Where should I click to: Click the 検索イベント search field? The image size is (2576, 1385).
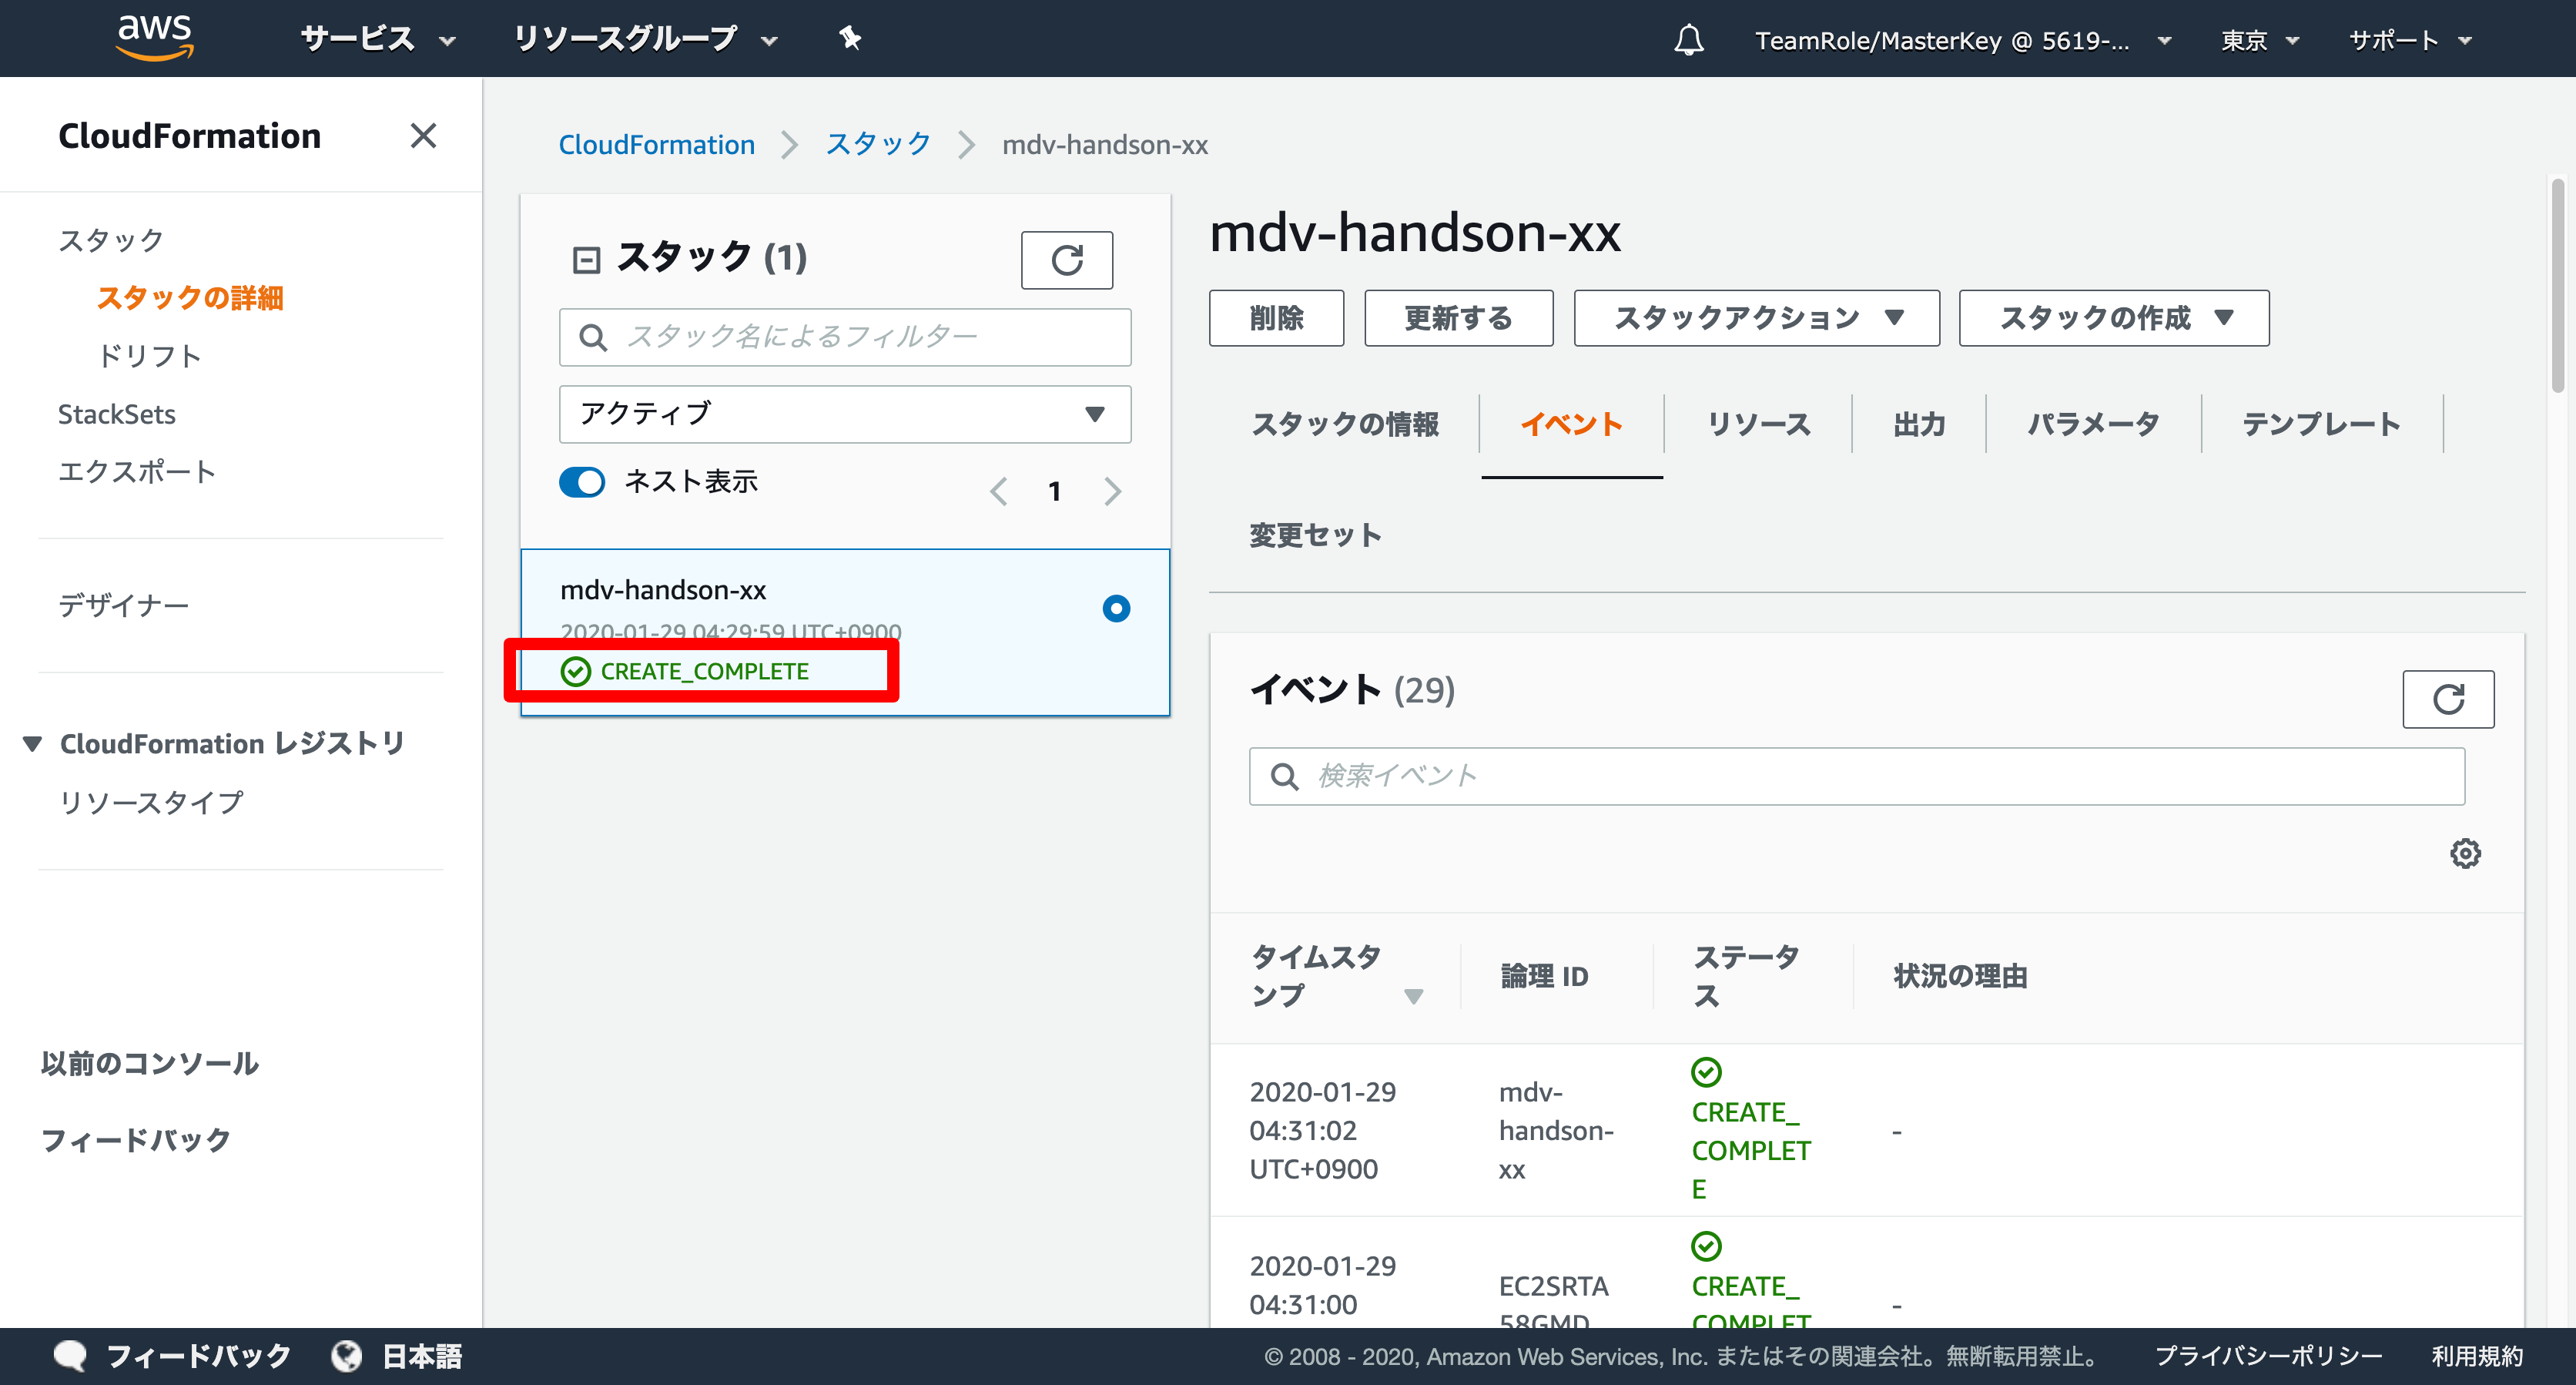pos(1856,776)
